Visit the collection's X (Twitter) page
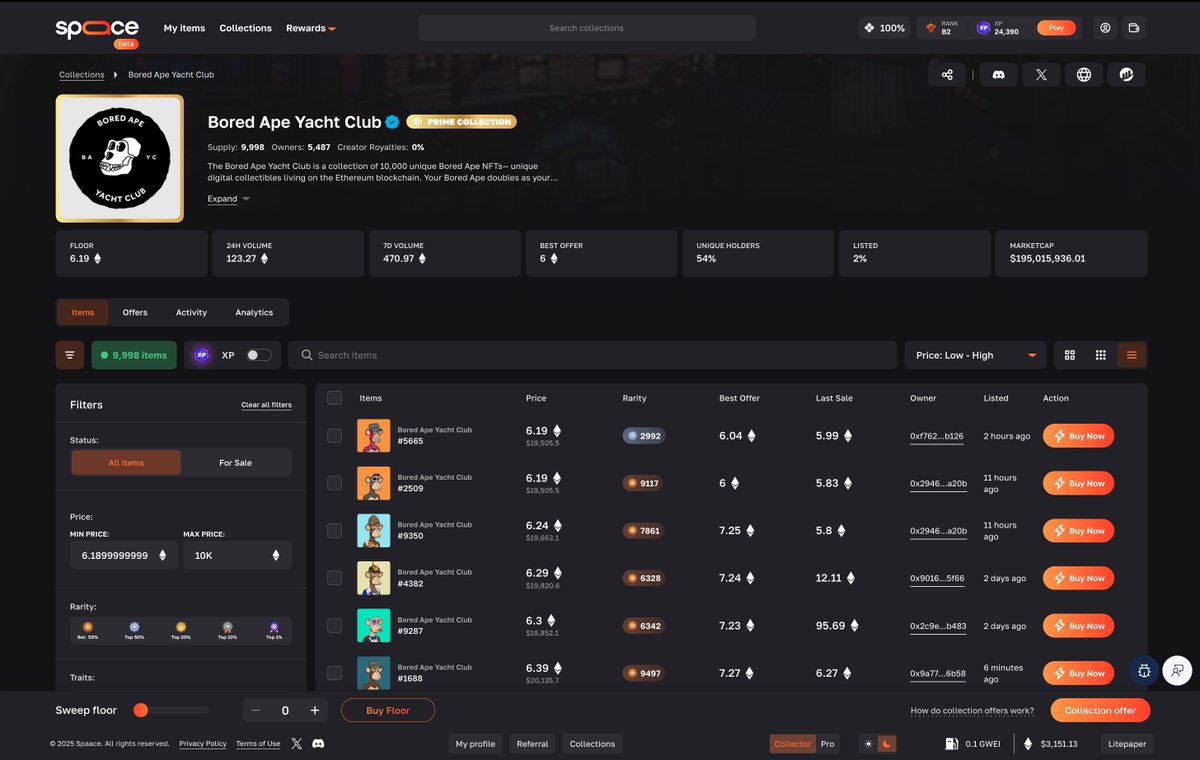The height and width of the screenshot is (760, 1200). 1041,74
